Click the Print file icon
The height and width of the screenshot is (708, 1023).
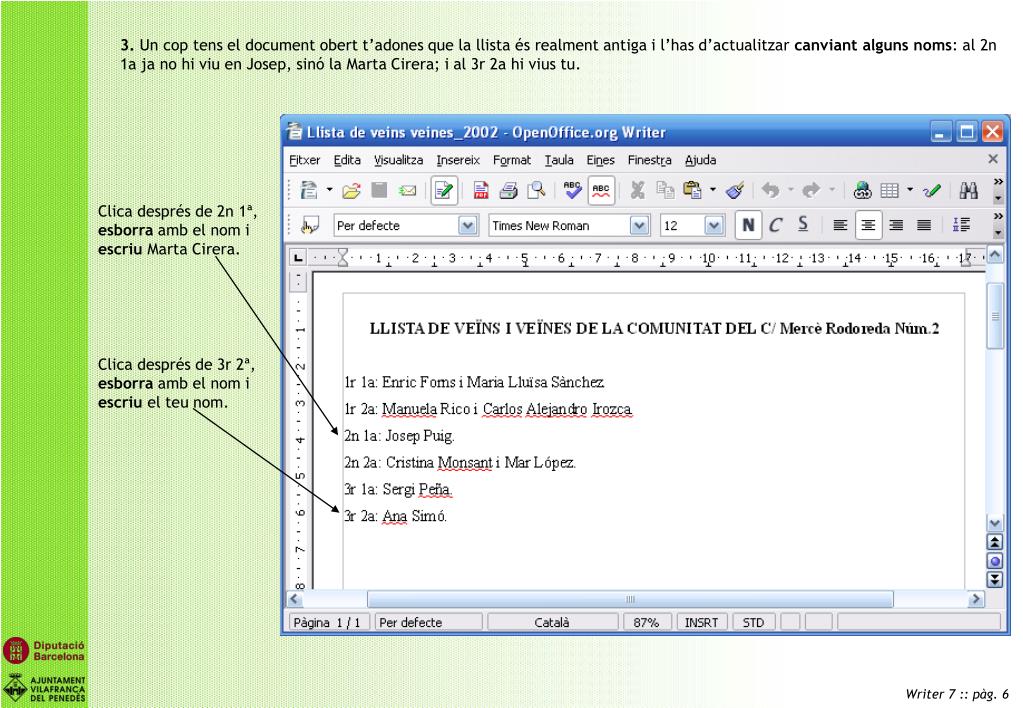click(508, 191)
